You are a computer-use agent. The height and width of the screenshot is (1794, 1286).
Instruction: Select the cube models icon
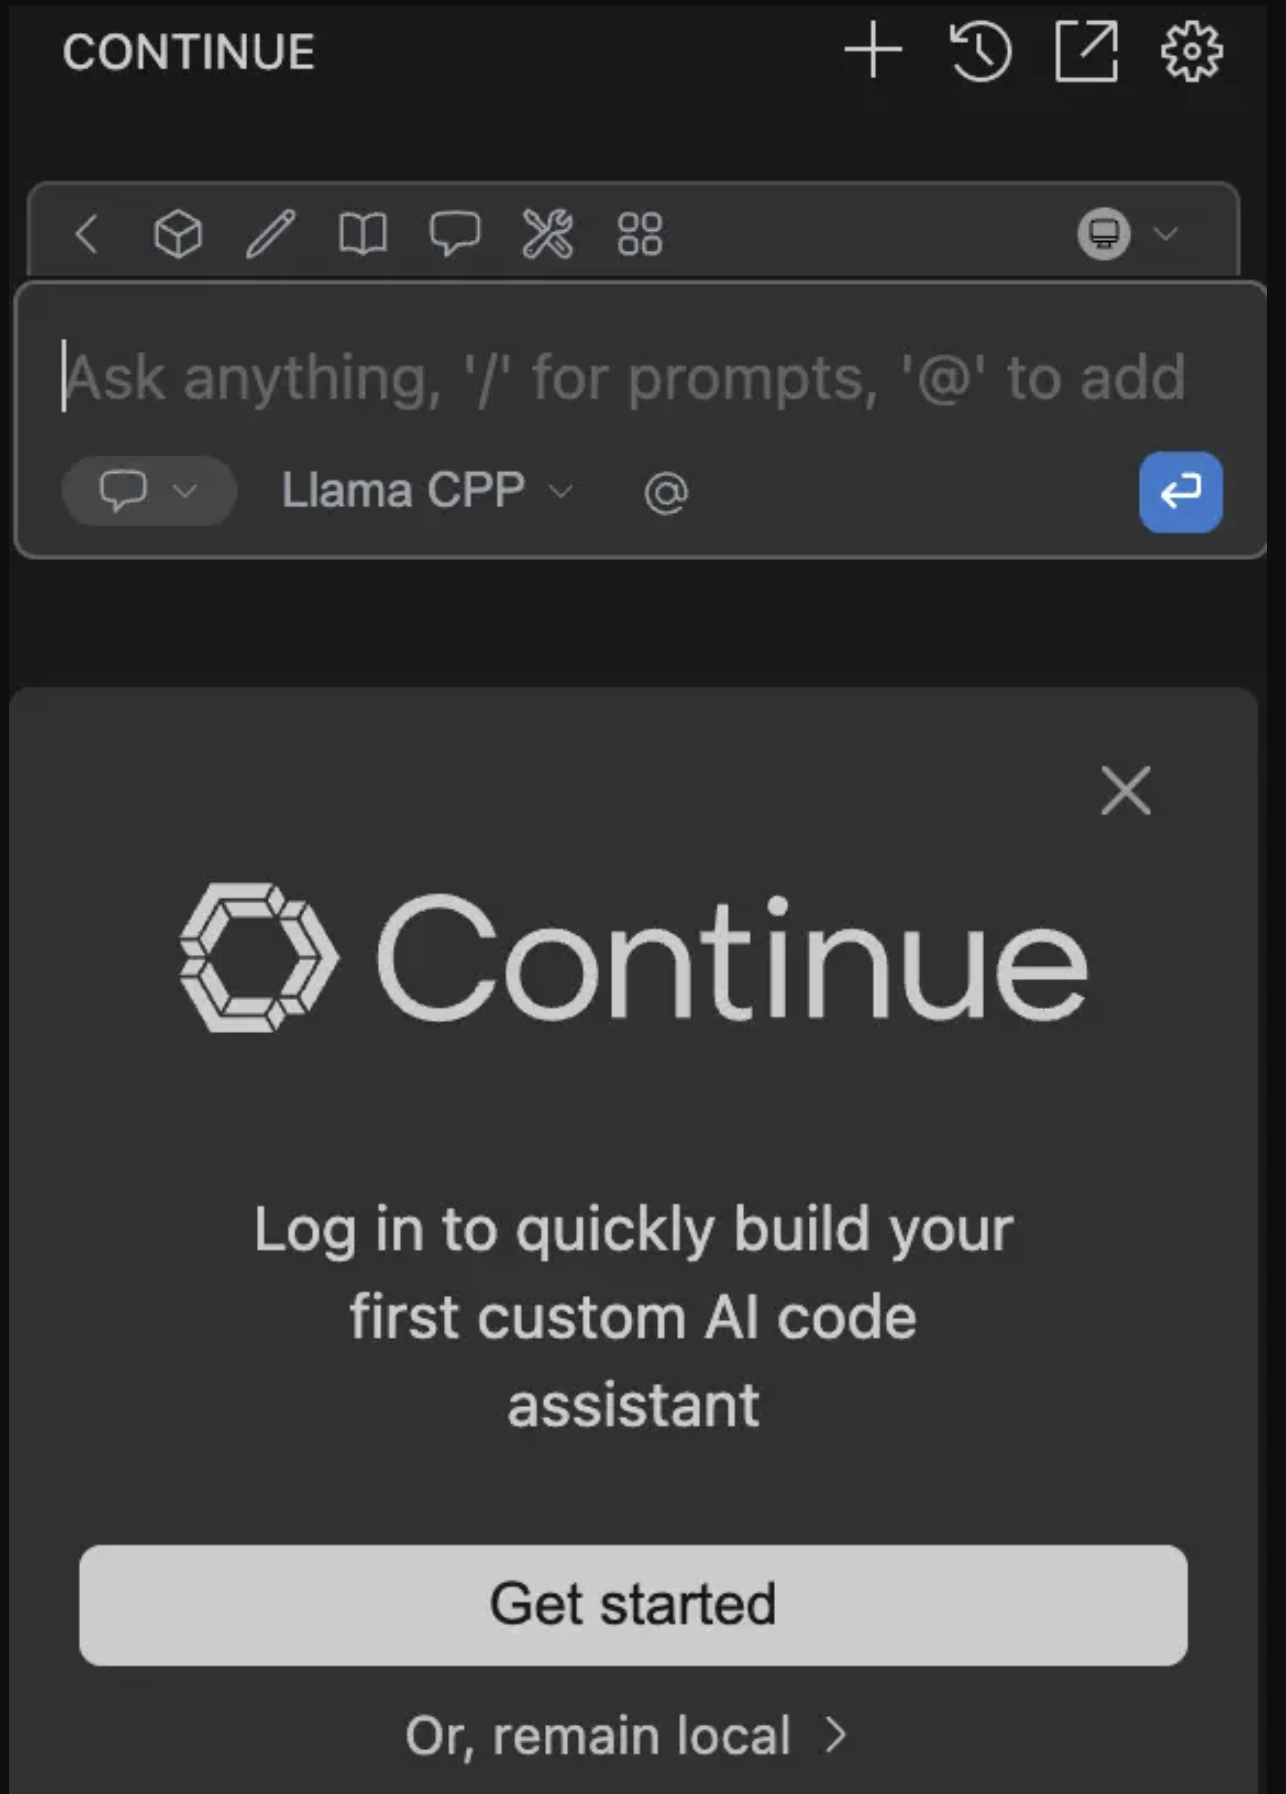click(178, 234)
